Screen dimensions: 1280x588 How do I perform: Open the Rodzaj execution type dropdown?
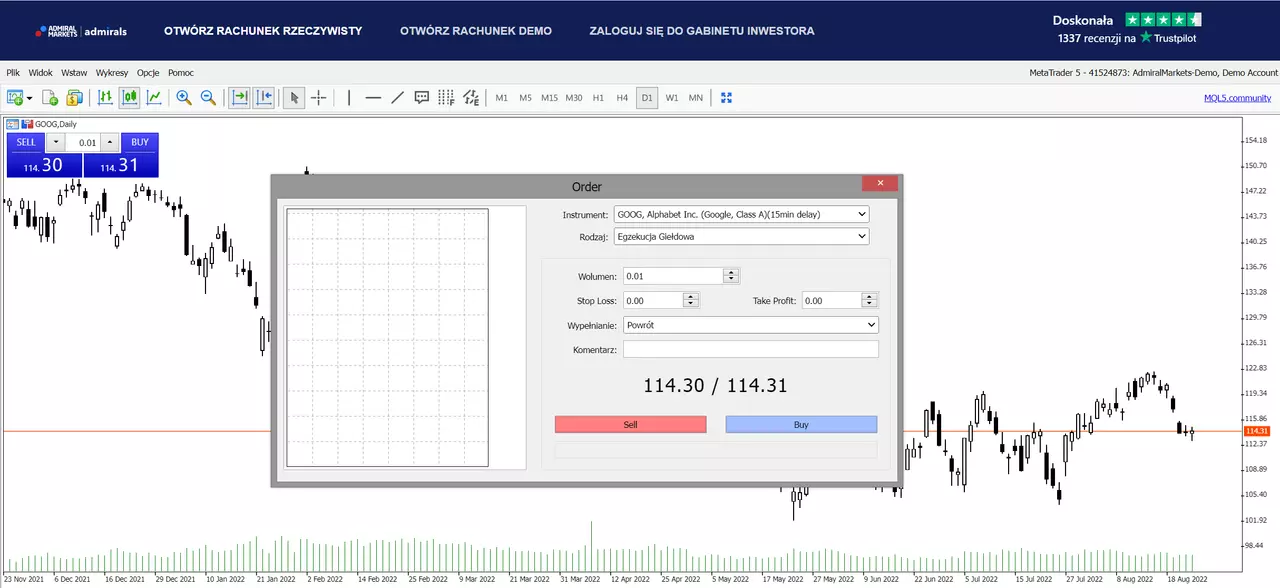(741, 237)
